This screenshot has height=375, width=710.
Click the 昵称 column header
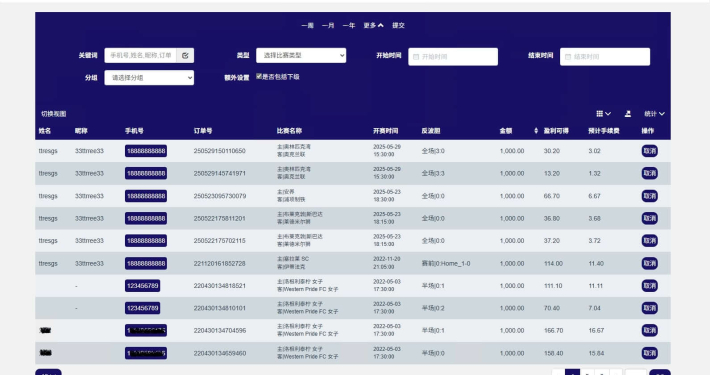(x=81, y=131)
